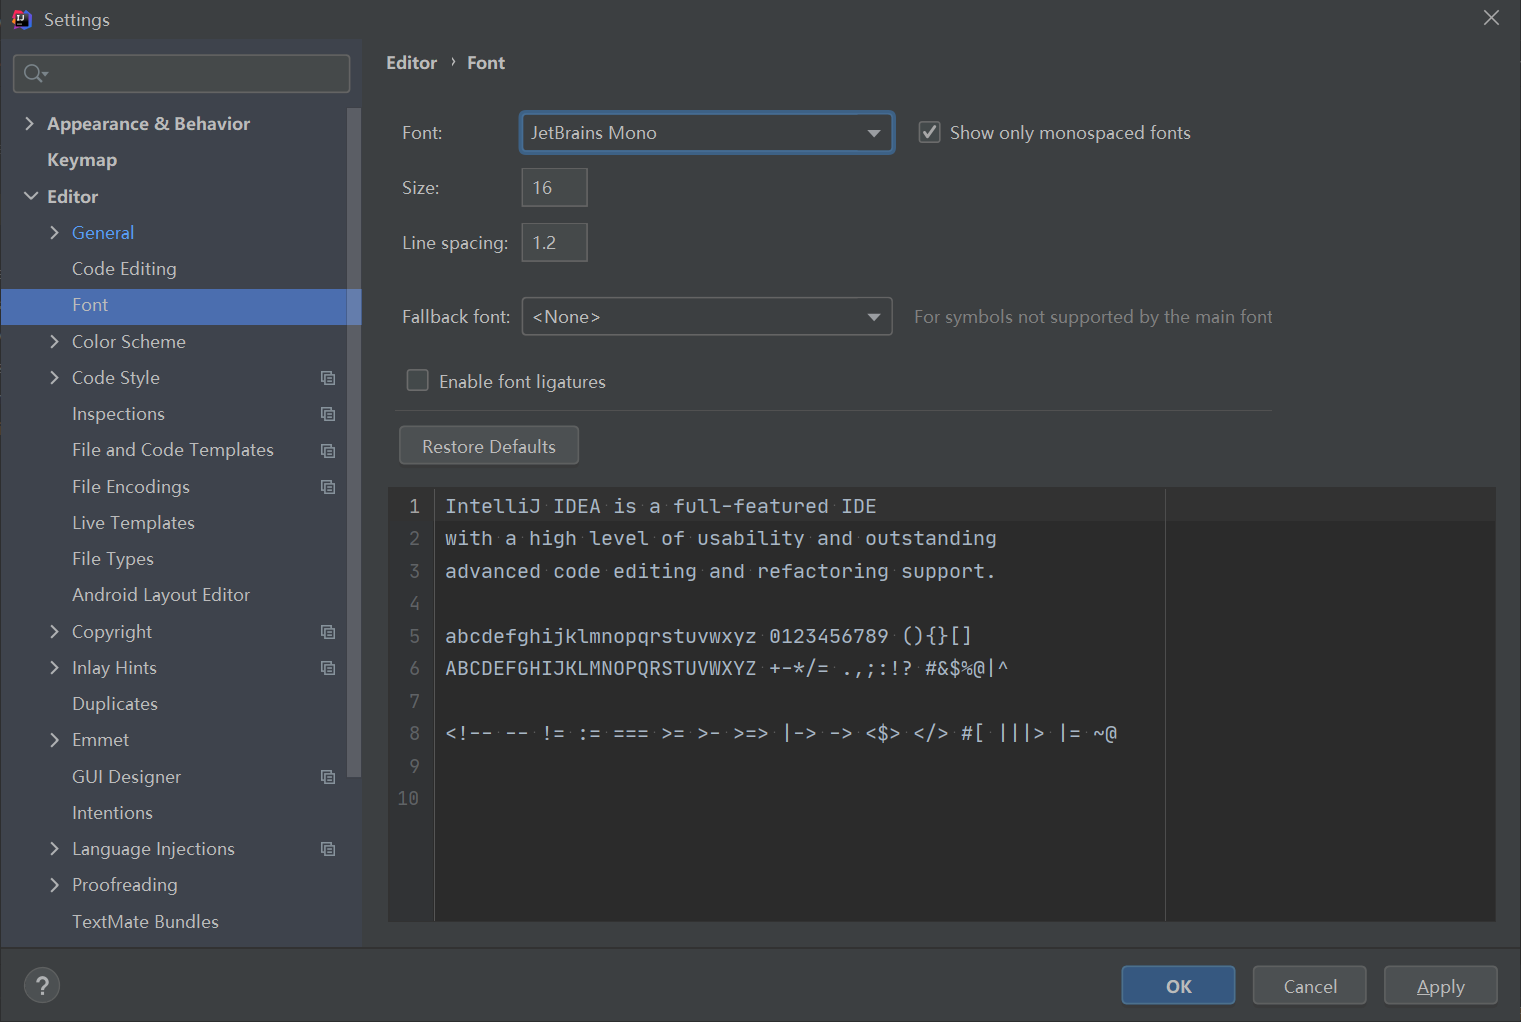Enable font ligatures
Viewport: 1521px width, 1022px height.
point(417,380)
